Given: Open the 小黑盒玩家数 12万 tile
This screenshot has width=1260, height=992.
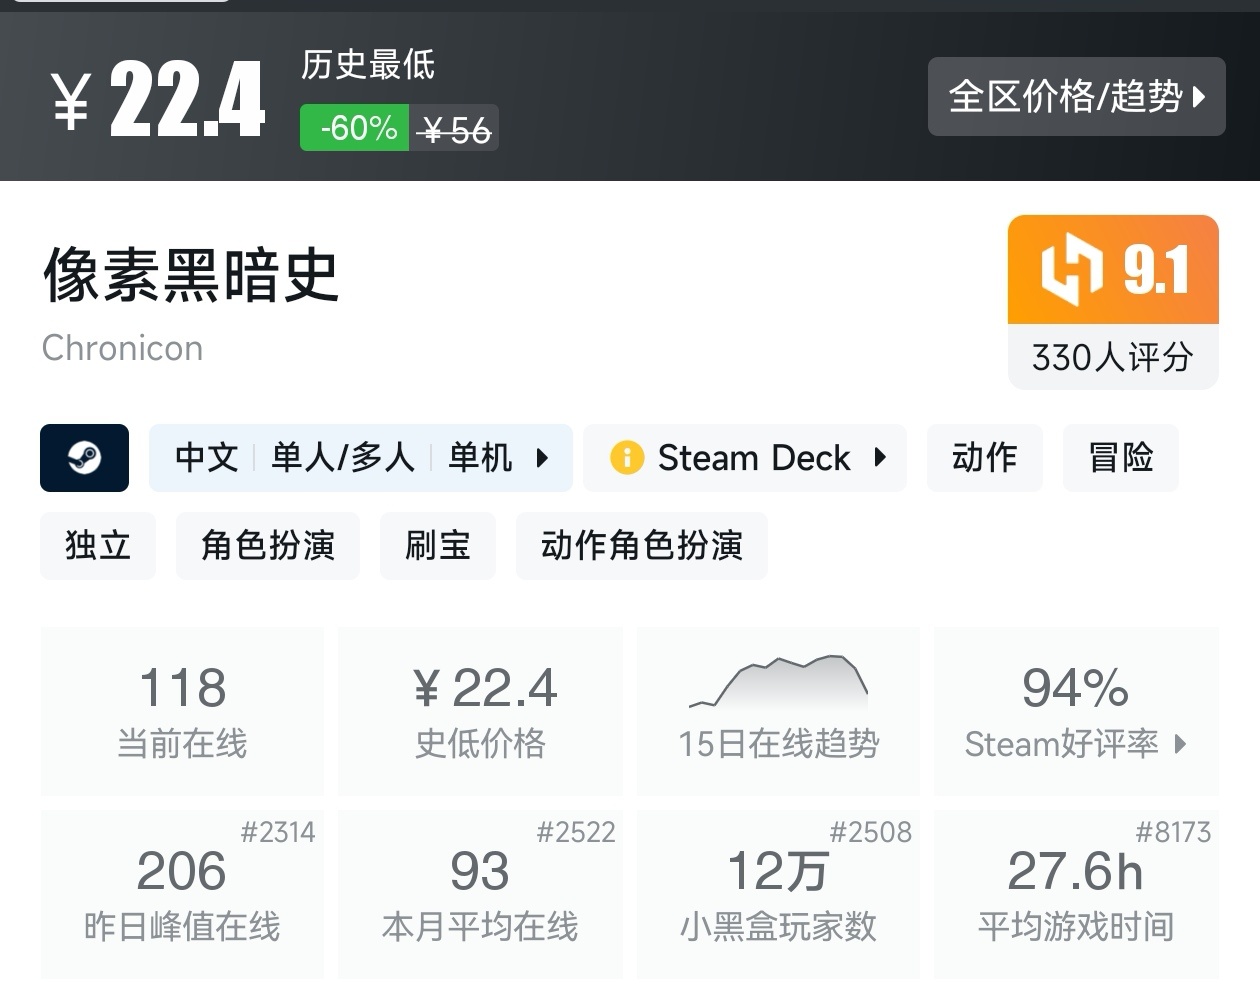Looking at the screenshot, I should click(778, 894).
